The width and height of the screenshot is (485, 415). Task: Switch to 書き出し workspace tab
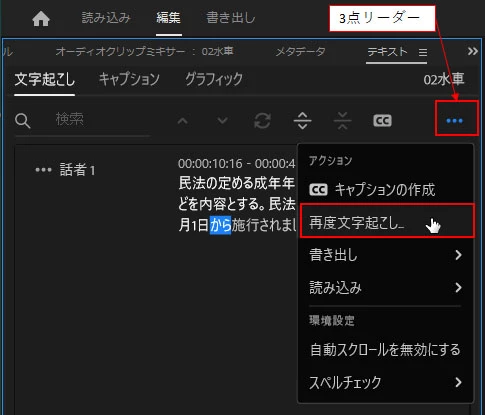pyautogui.click(x=231, y=18)
